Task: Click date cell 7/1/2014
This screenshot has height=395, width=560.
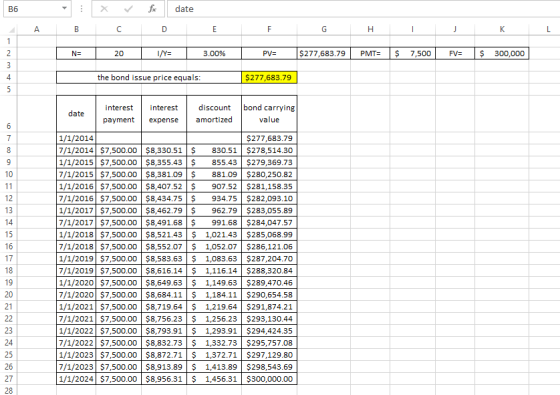Action: (x=76, y=150)
